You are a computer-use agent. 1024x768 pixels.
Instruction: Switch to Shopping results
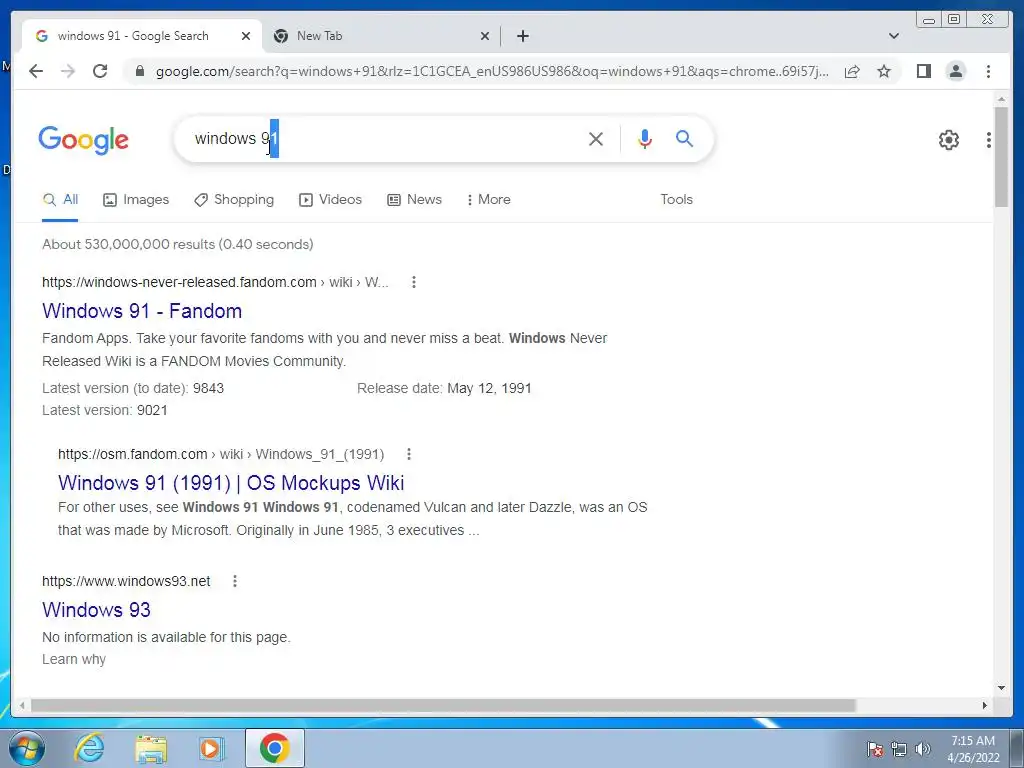point(234,199)
